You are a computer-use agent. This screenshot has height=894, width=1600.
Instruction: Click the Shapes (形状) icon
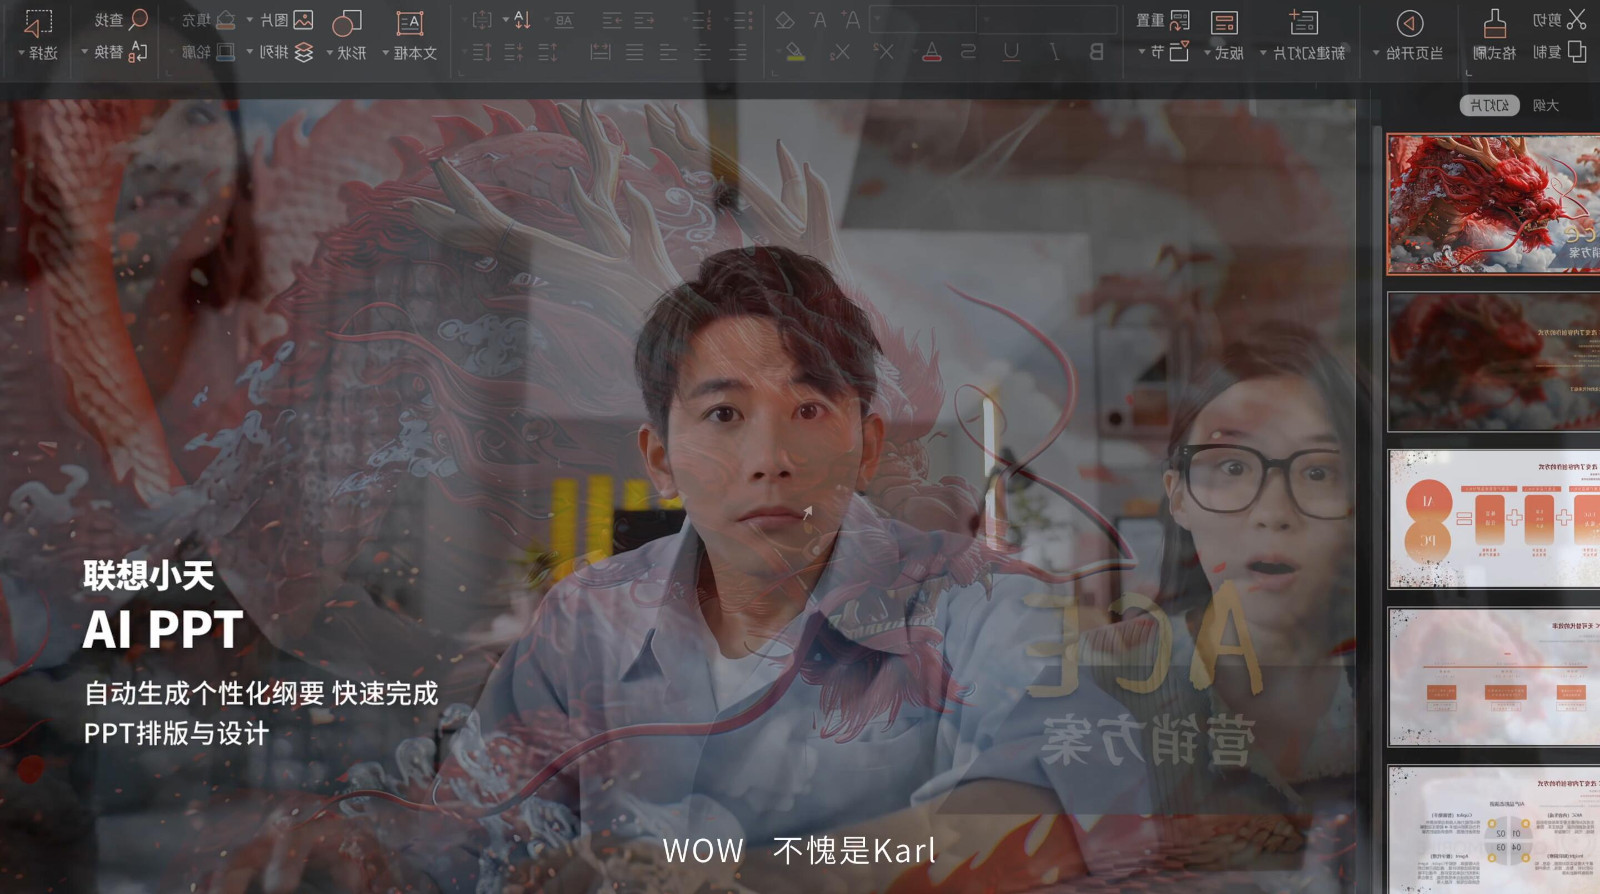(x=347, y=23)
